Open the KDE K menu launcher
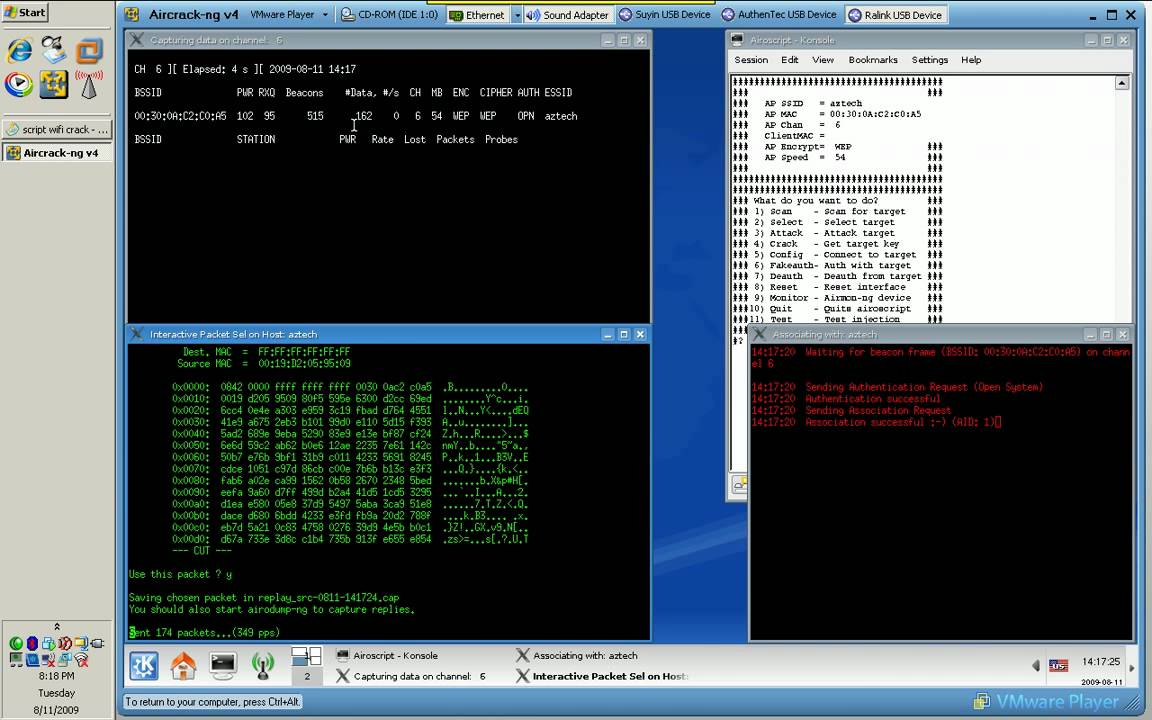1152x720 pixels. (x=144, y=666)
